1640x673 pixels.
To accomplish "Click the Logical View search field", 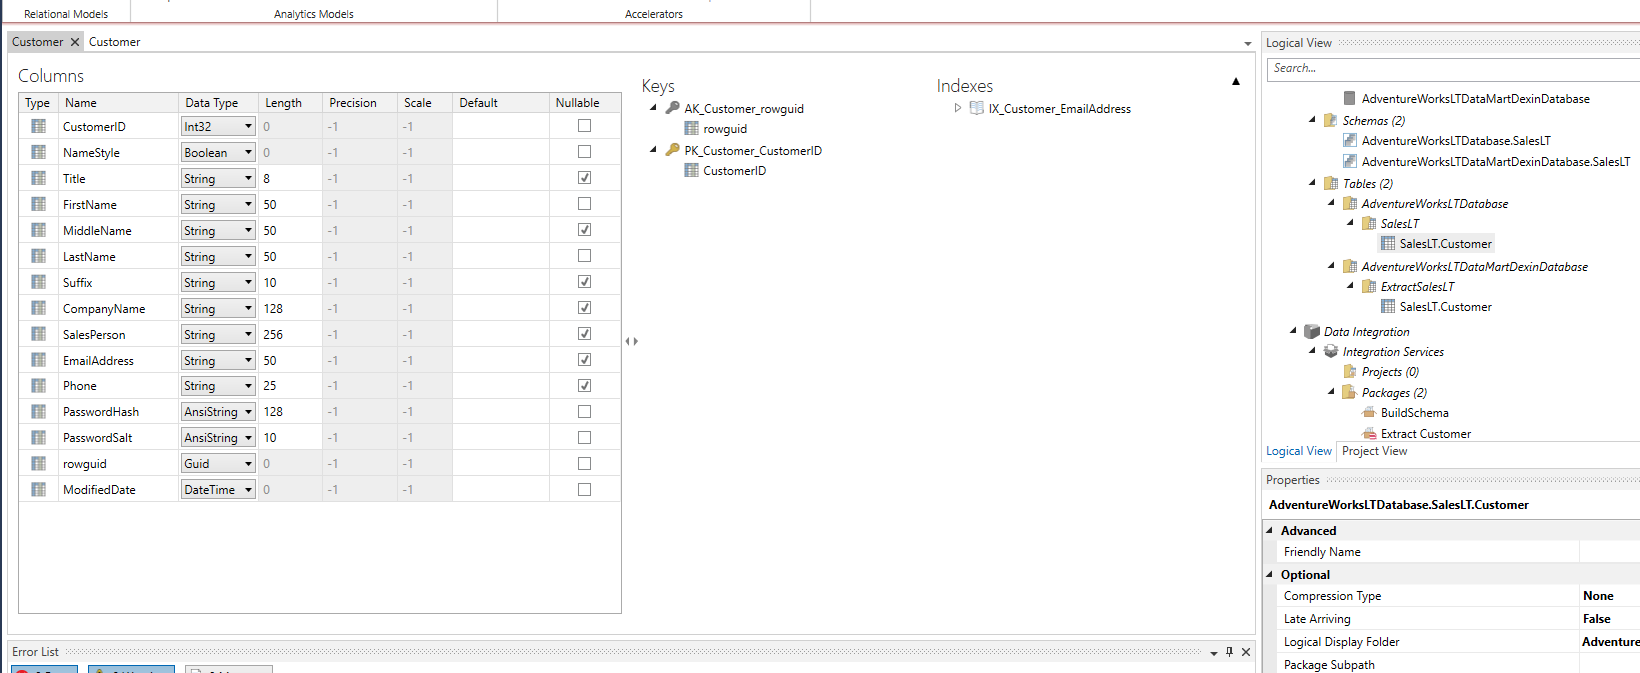I will pyautogui.click(x=1453, y=68).
